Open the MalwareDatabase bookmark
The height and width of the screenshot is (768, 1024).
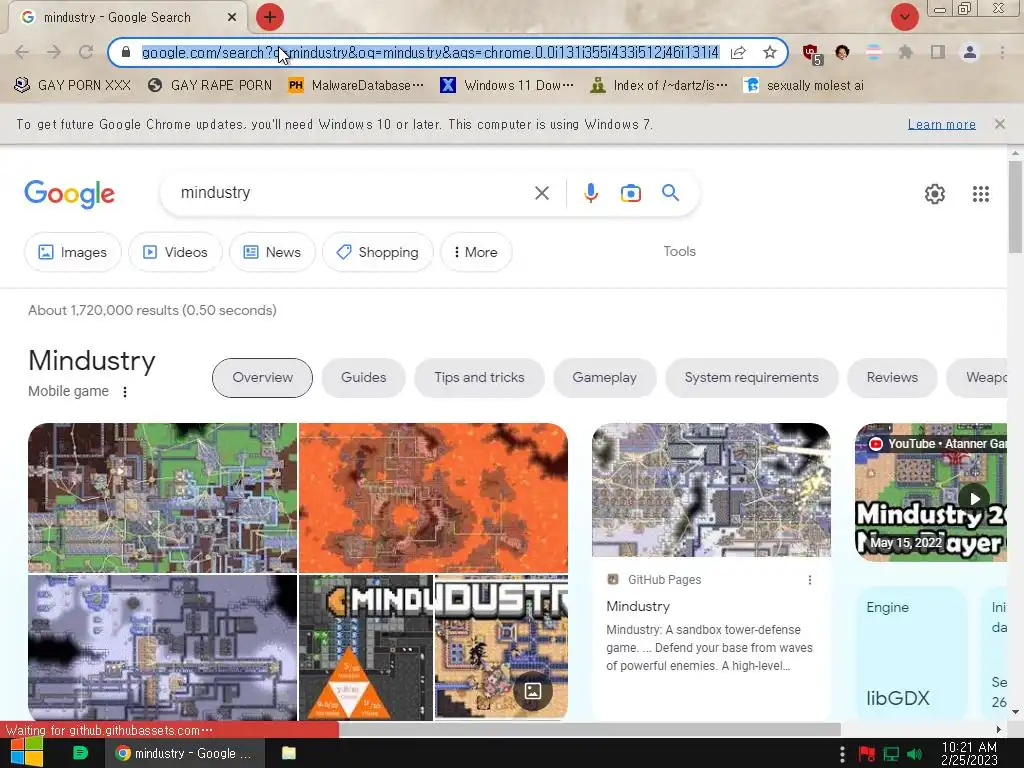coord(357,86)
